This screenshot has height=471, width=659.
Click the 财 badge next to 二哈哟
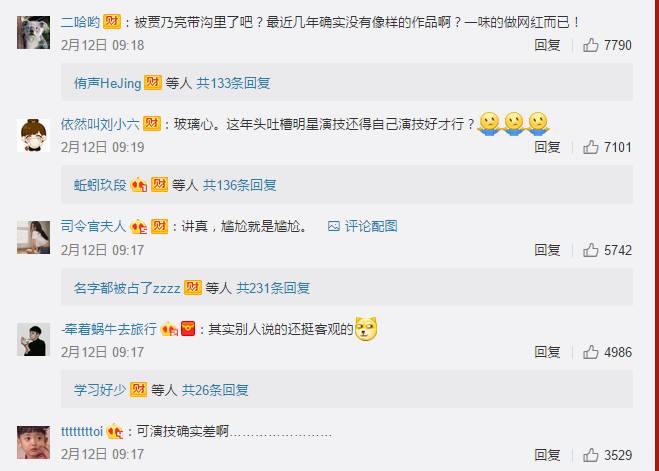pyautogui.click(x=112, y=21)
